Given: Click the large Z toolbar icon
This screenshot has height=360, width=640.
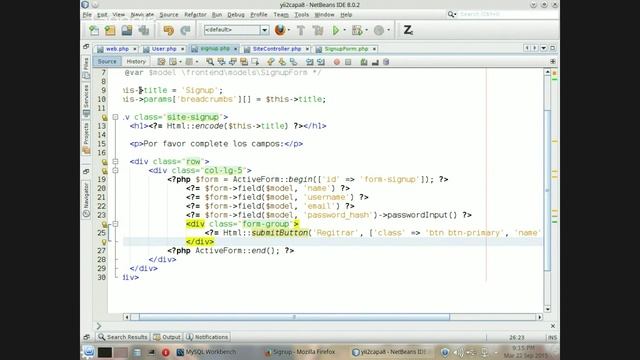Looking at the screenshot, I should [408, 30].
